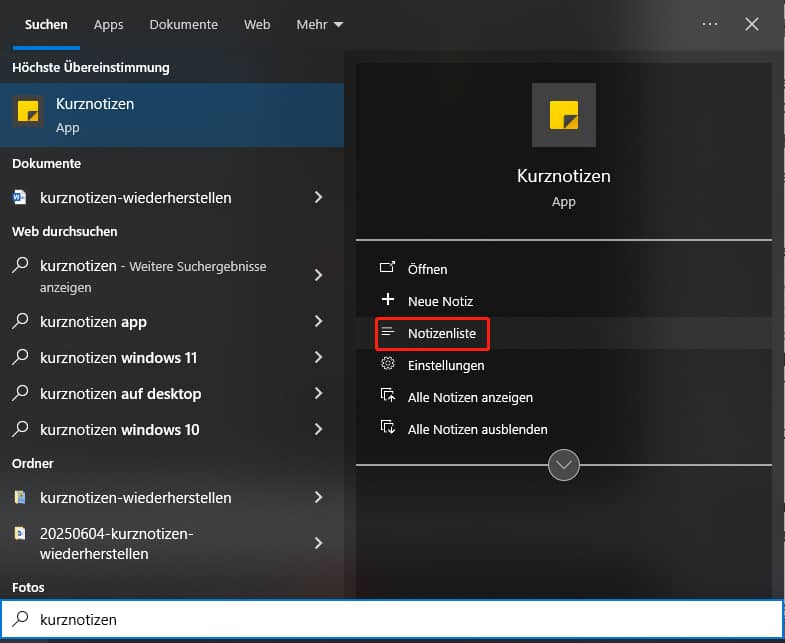Viewport: 785px width, 643px height.
Task: Click the folder icon of kurznotizen-wiederherstellen
Action: [20, 497]
